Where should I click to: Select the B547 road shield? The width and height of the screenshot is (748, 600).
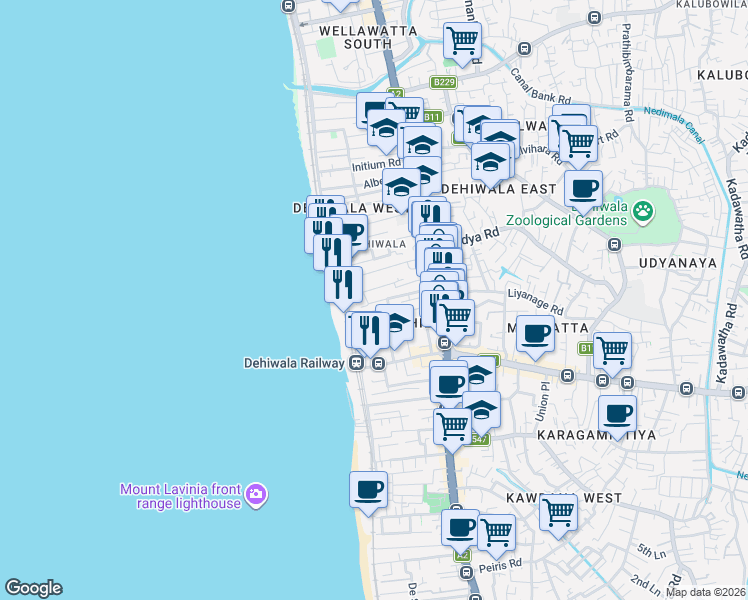[481, 439]
